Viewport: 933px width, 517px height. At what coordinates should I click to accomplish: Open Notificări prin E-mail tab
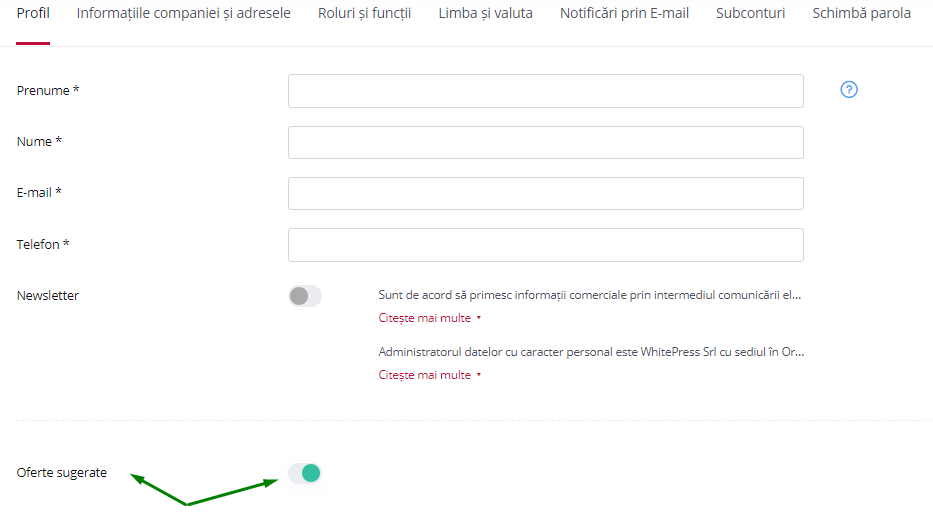point(624,13)
